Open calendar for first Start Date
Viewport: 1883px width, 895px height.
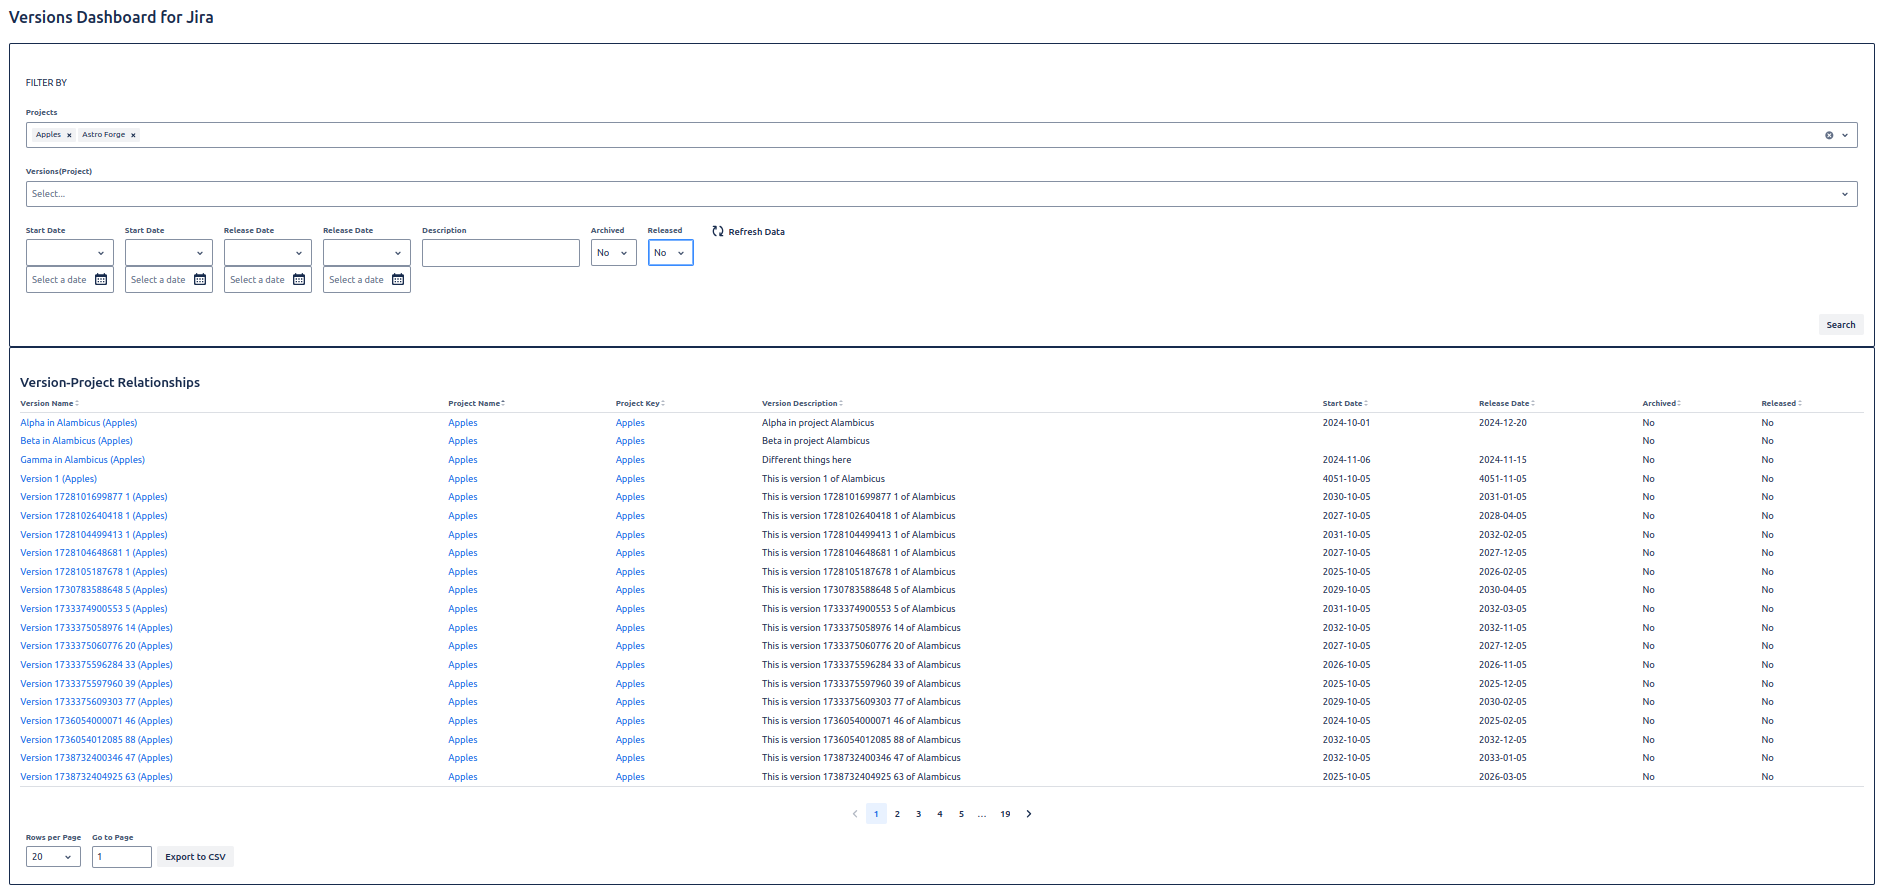point(101,280)
